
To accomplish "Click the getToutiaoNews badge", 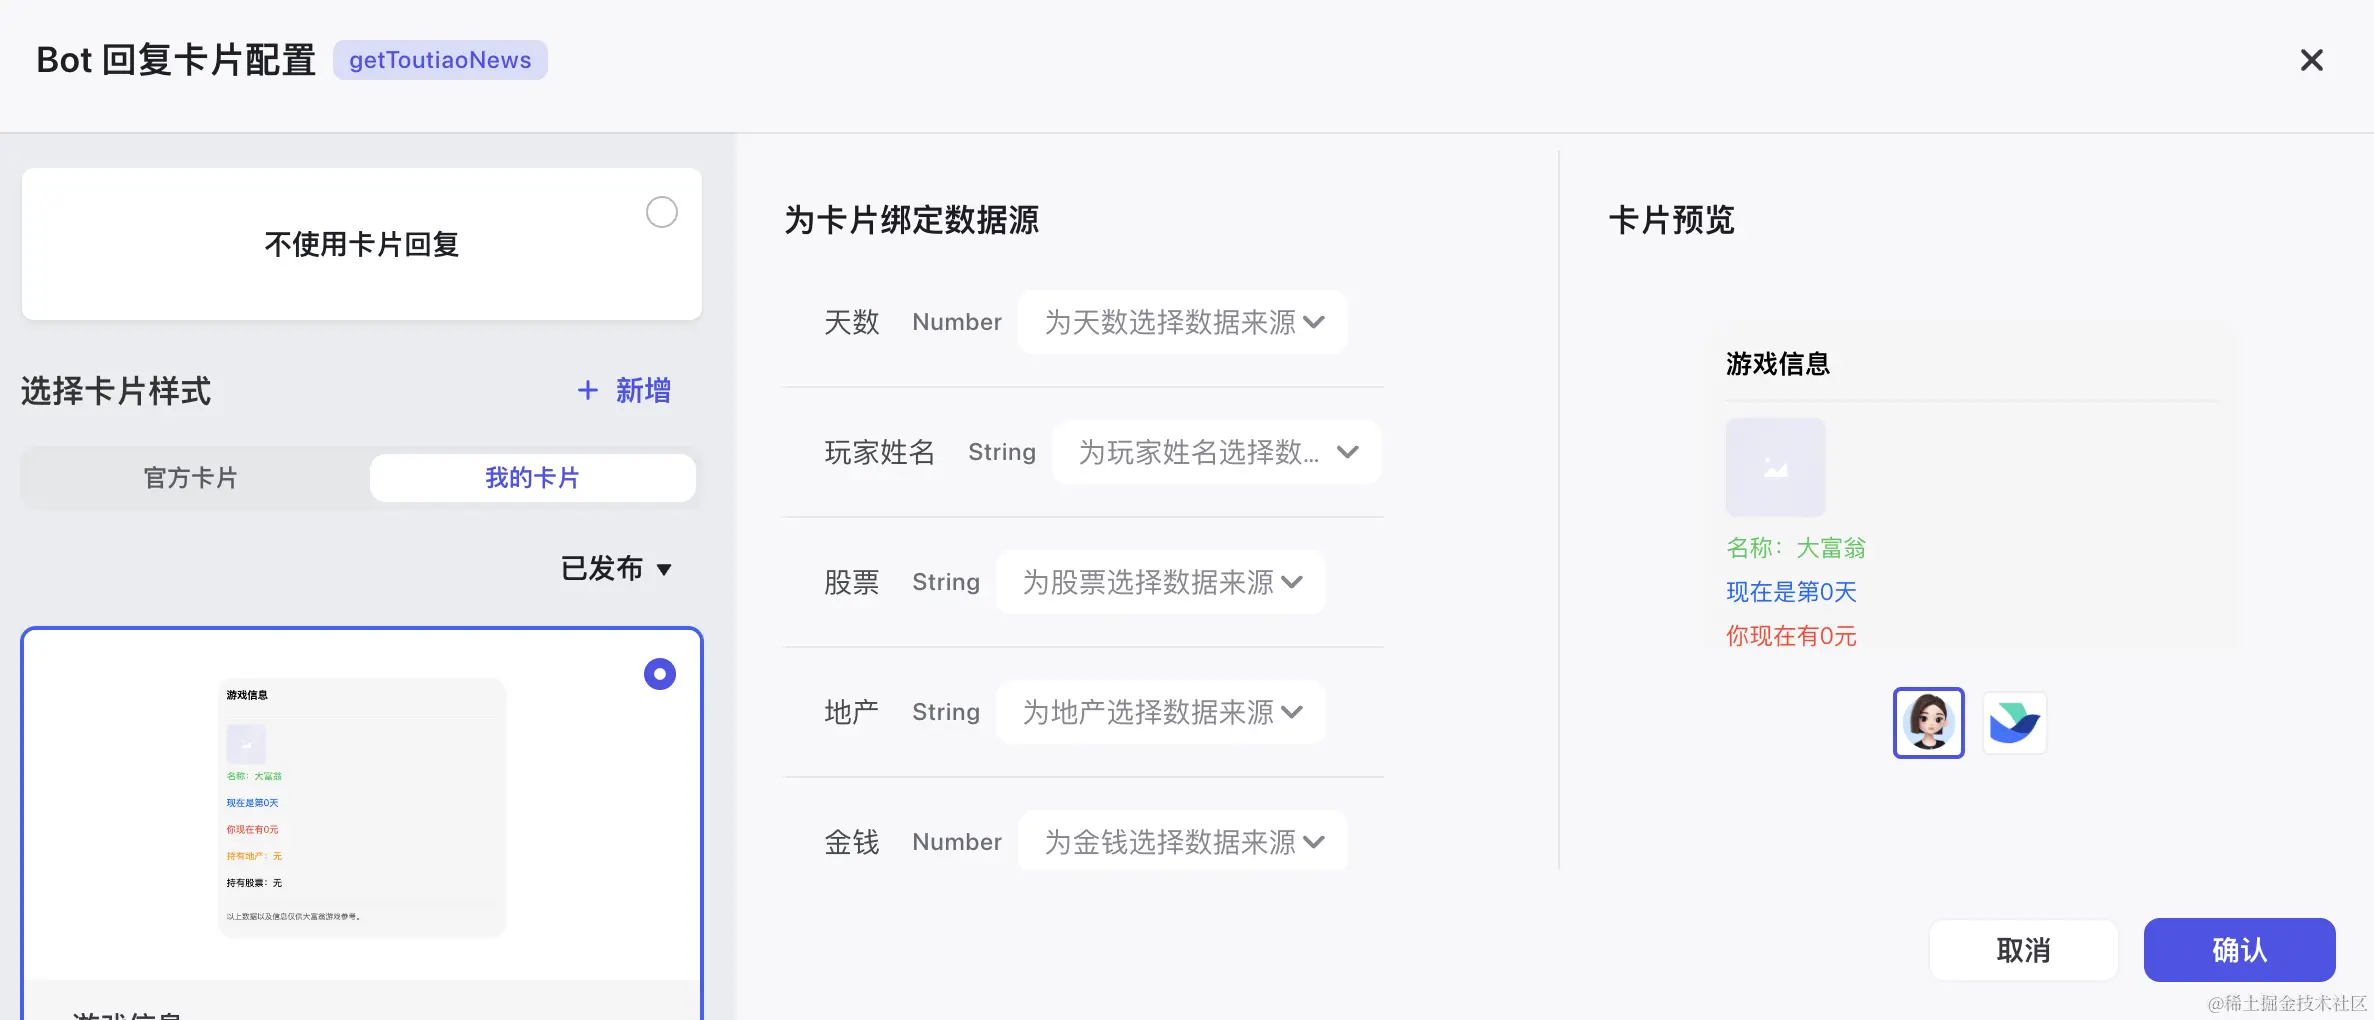I will point(440,60).
